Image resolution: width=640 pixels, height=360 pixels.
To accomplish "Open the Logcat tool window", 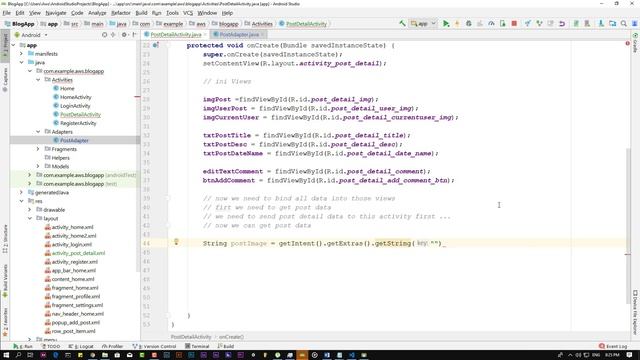I will click(81, 346).
